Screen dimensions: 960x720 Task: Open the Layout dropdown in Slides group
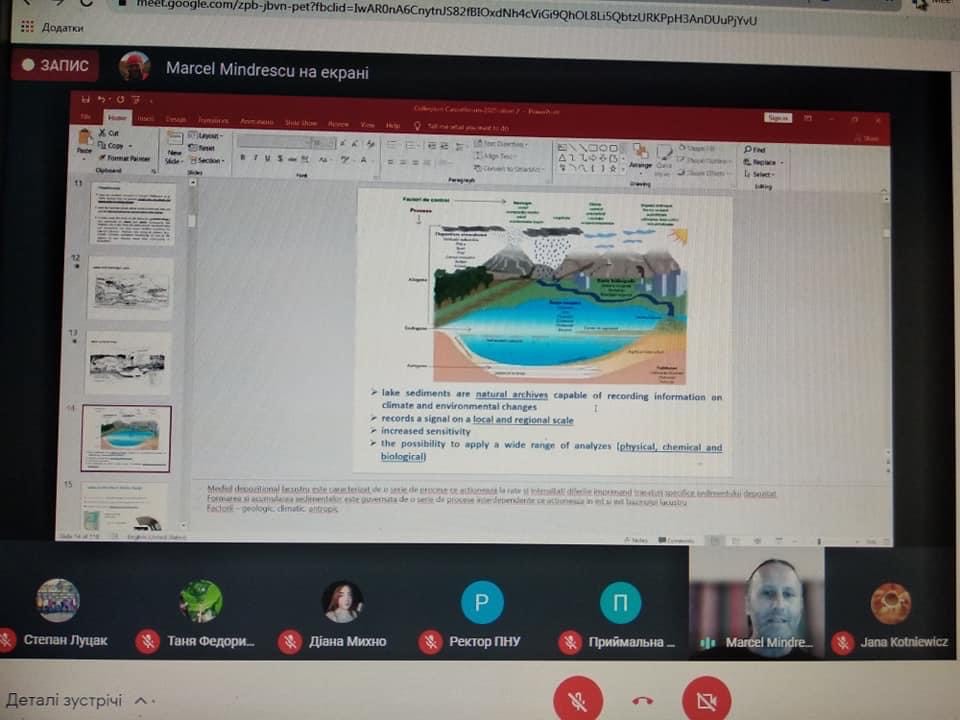click(210, 135)
